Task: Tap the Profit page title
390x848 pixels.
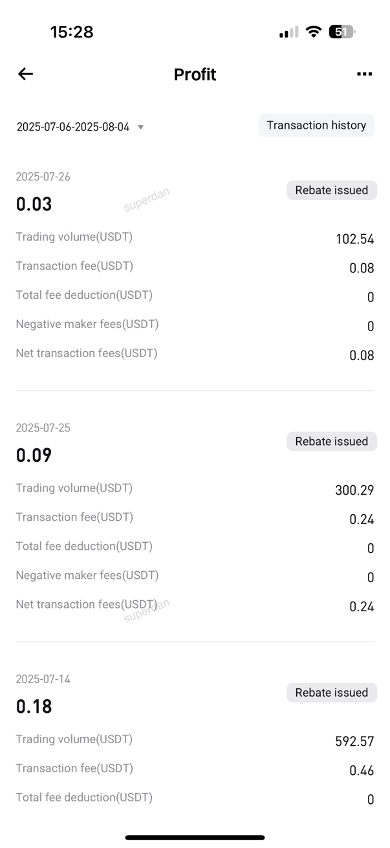Action: pyautogui.click(x=195, y=75)
